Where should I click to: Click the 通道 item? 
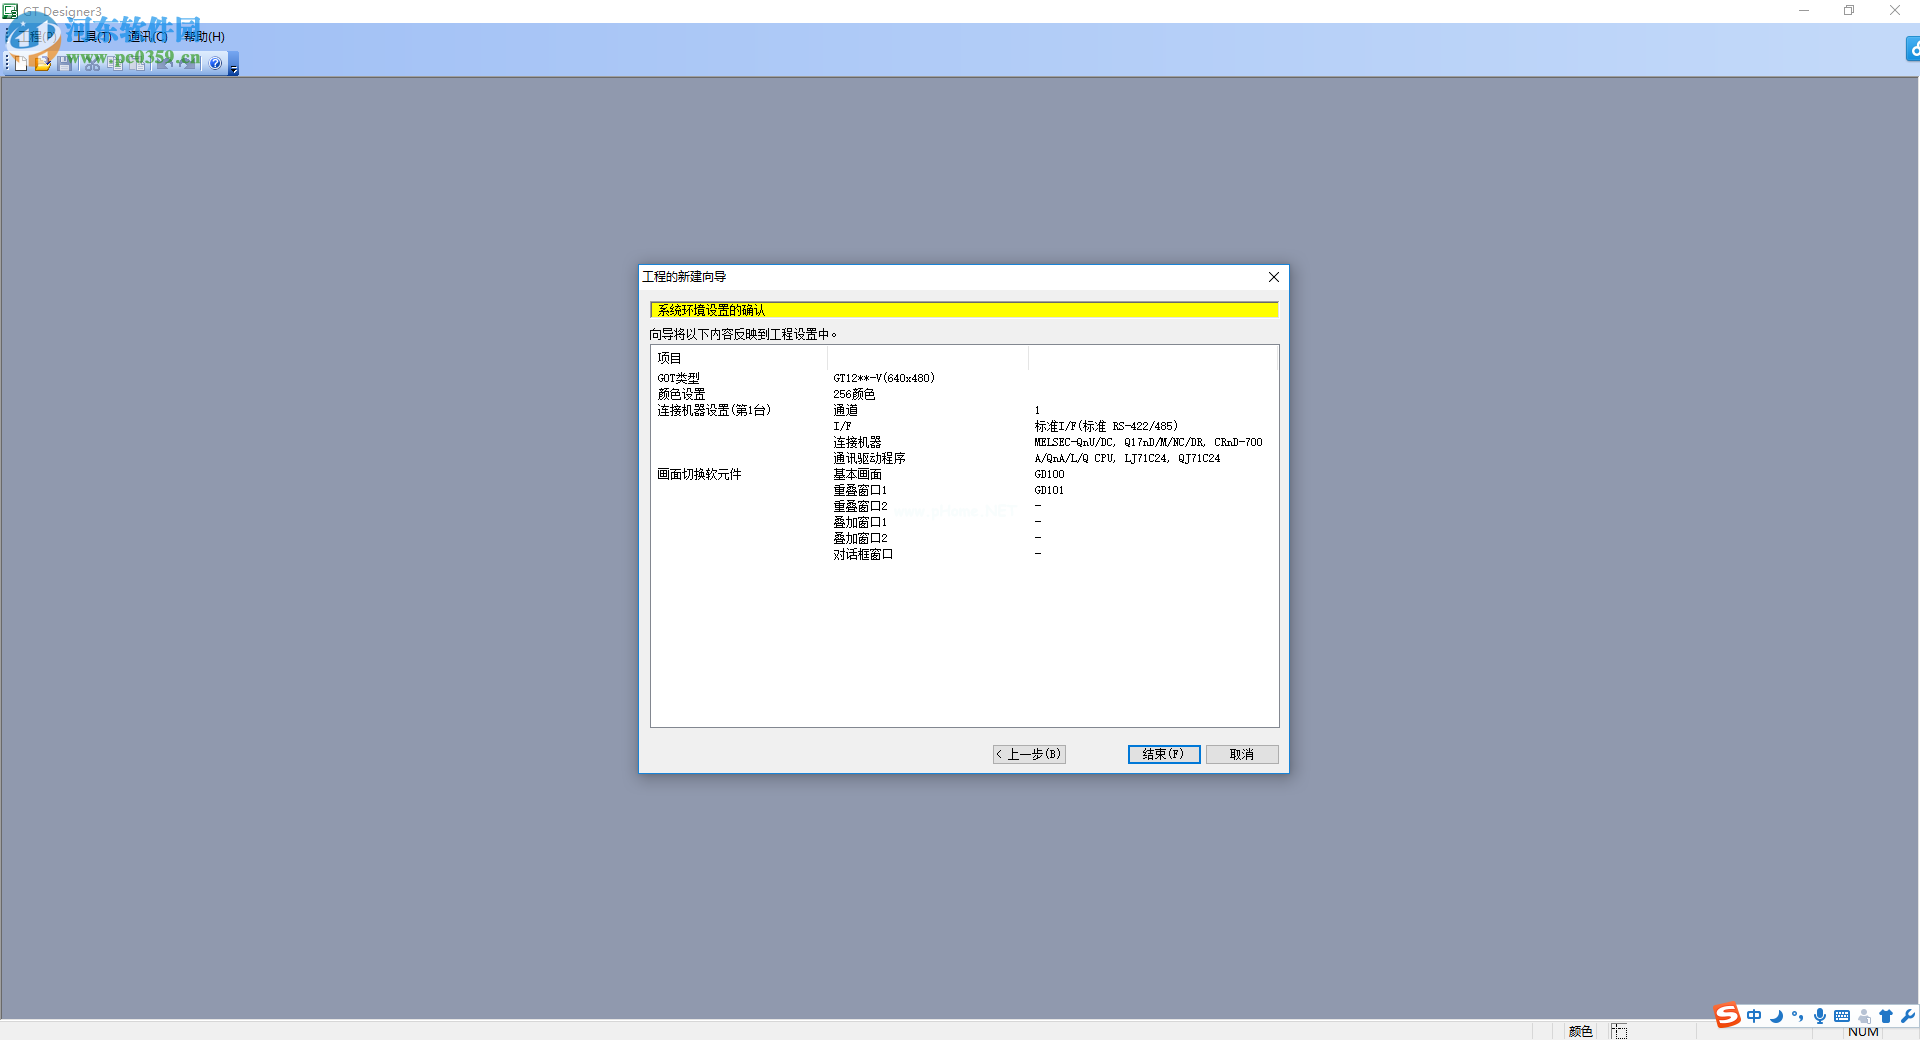pos(845,410)
